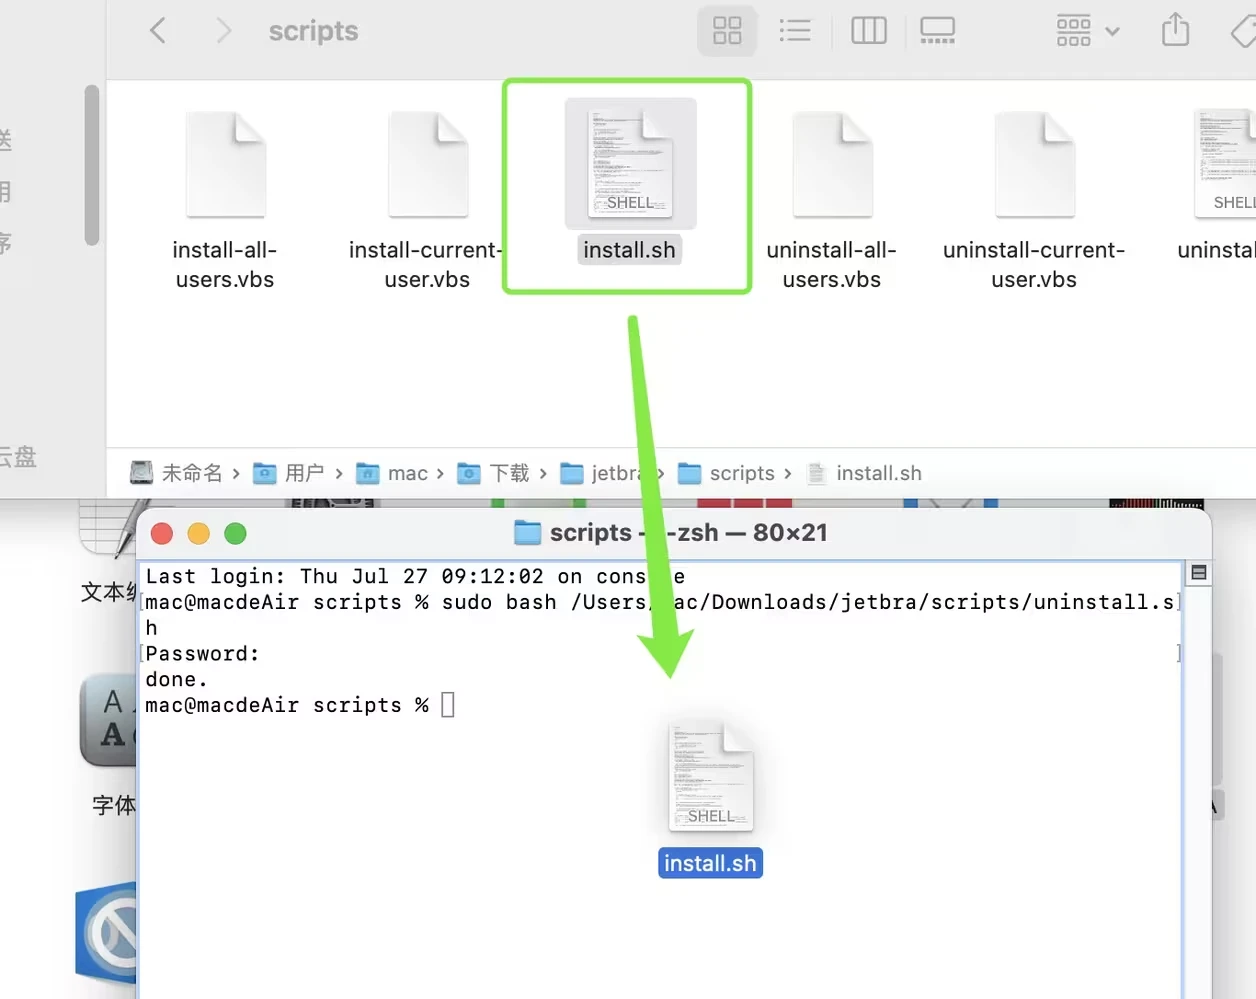The height and width of the screenshot is (999, 1256).
Task: Click the Terminal split pane icon
Action: [1198, 573]
